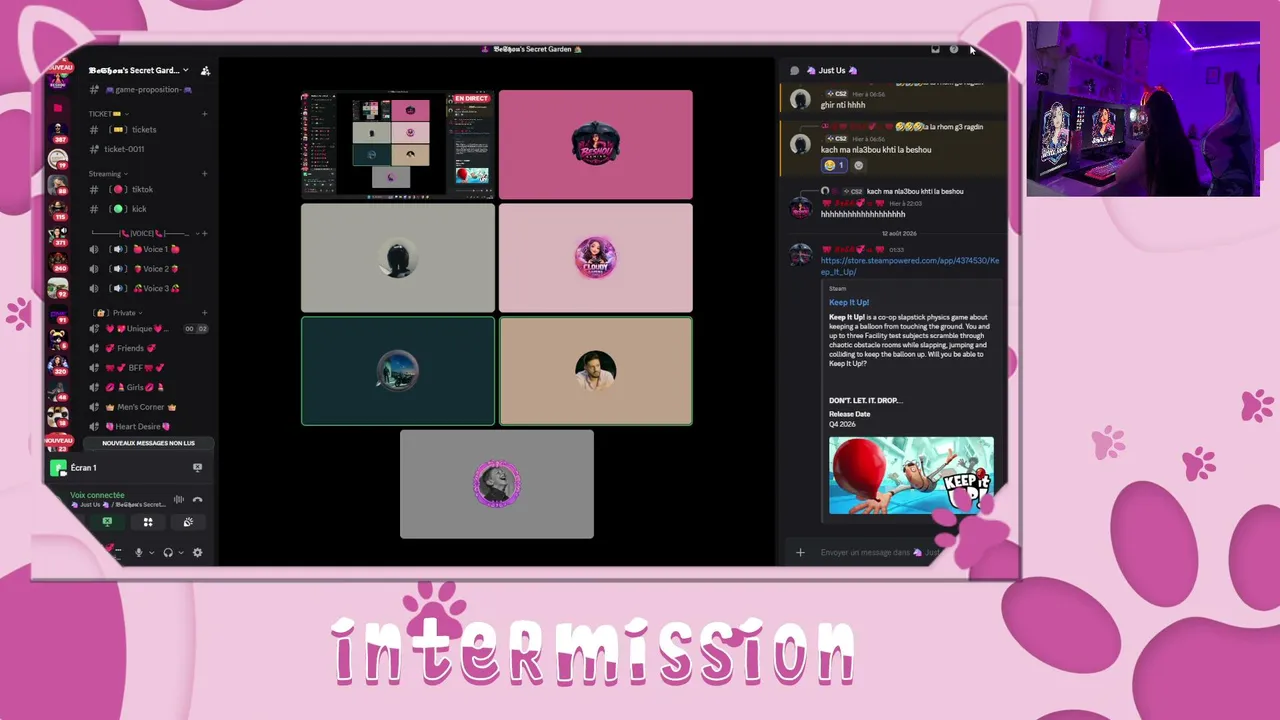The height and width of the screenshot is (720, 1280).
Task: Switch to the server with badge 115
Action: click(x=58, y=209)
